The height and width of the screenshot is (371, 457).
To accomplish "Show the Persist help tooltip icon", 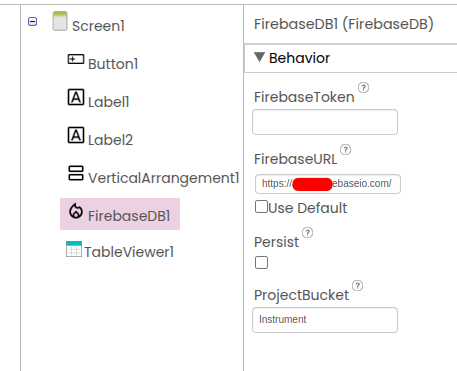I will [x=307, y=233].
